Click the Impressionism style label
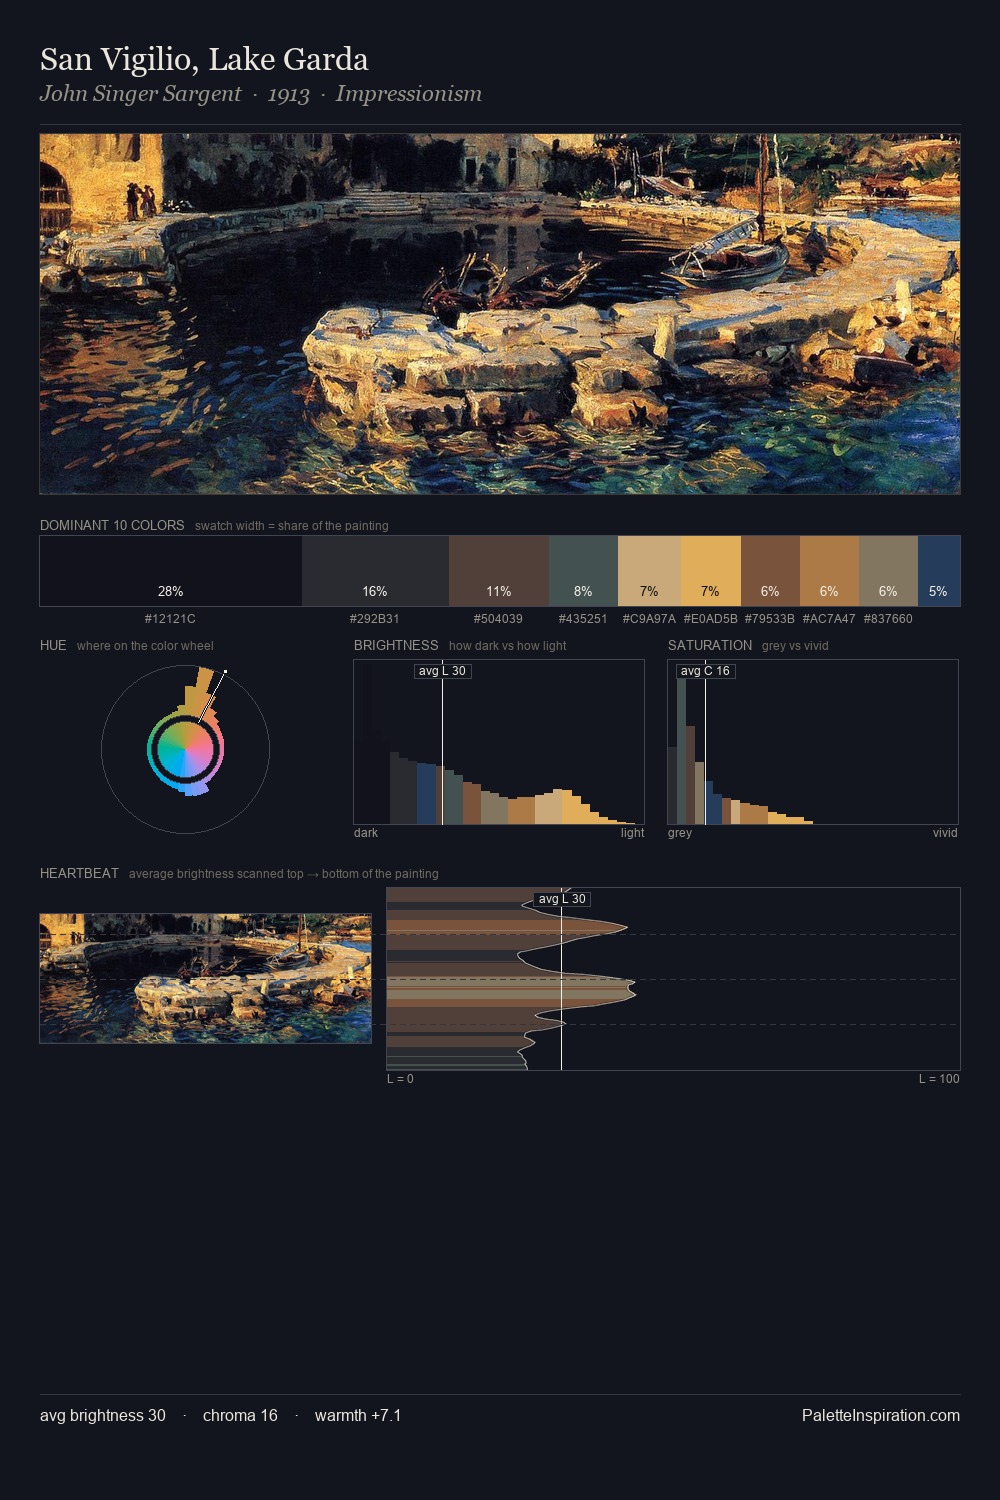The height and width of the screenshot is (1500, 1000). click(409, 94)
